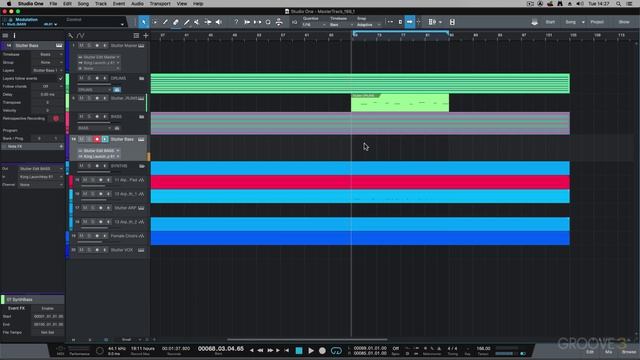Open track list icon above tracks

136,36
